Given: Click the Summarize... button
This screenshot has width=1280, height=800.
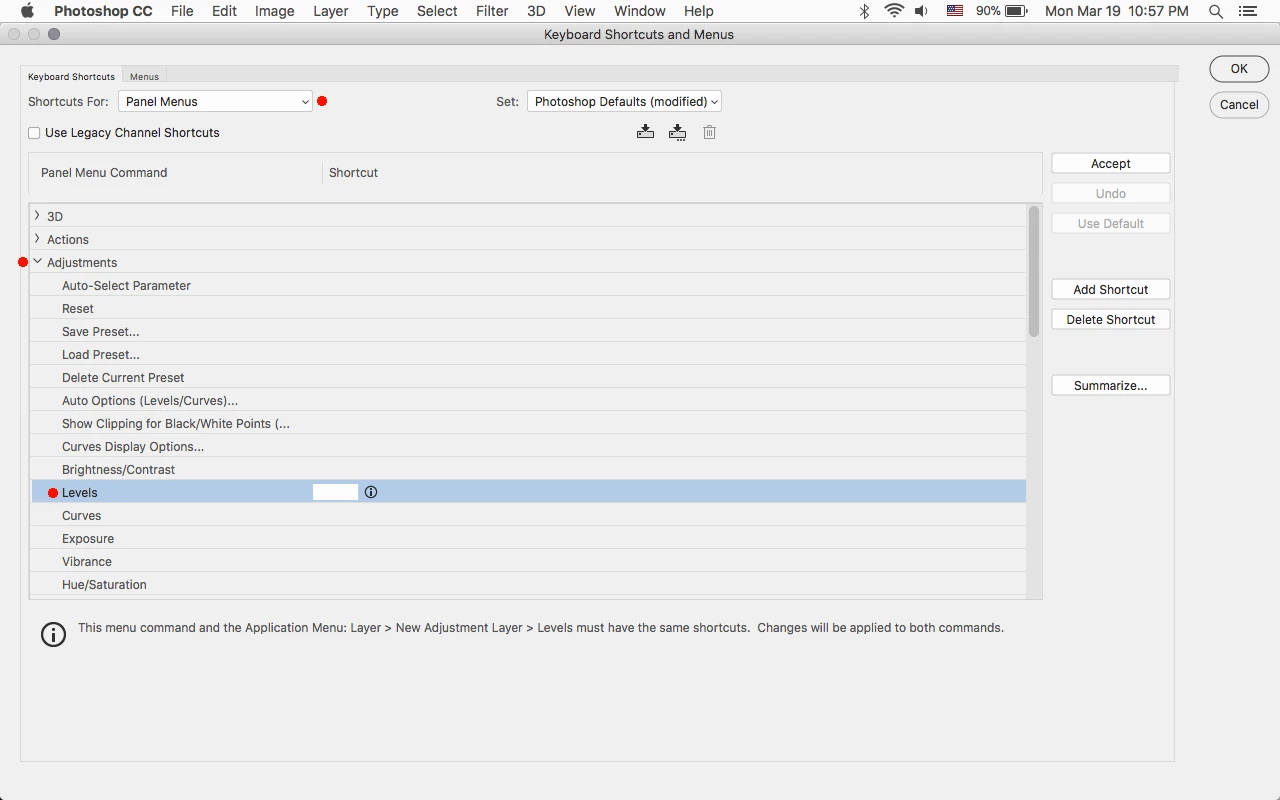Looking at the screenshot, I should tap(1111, 385).
